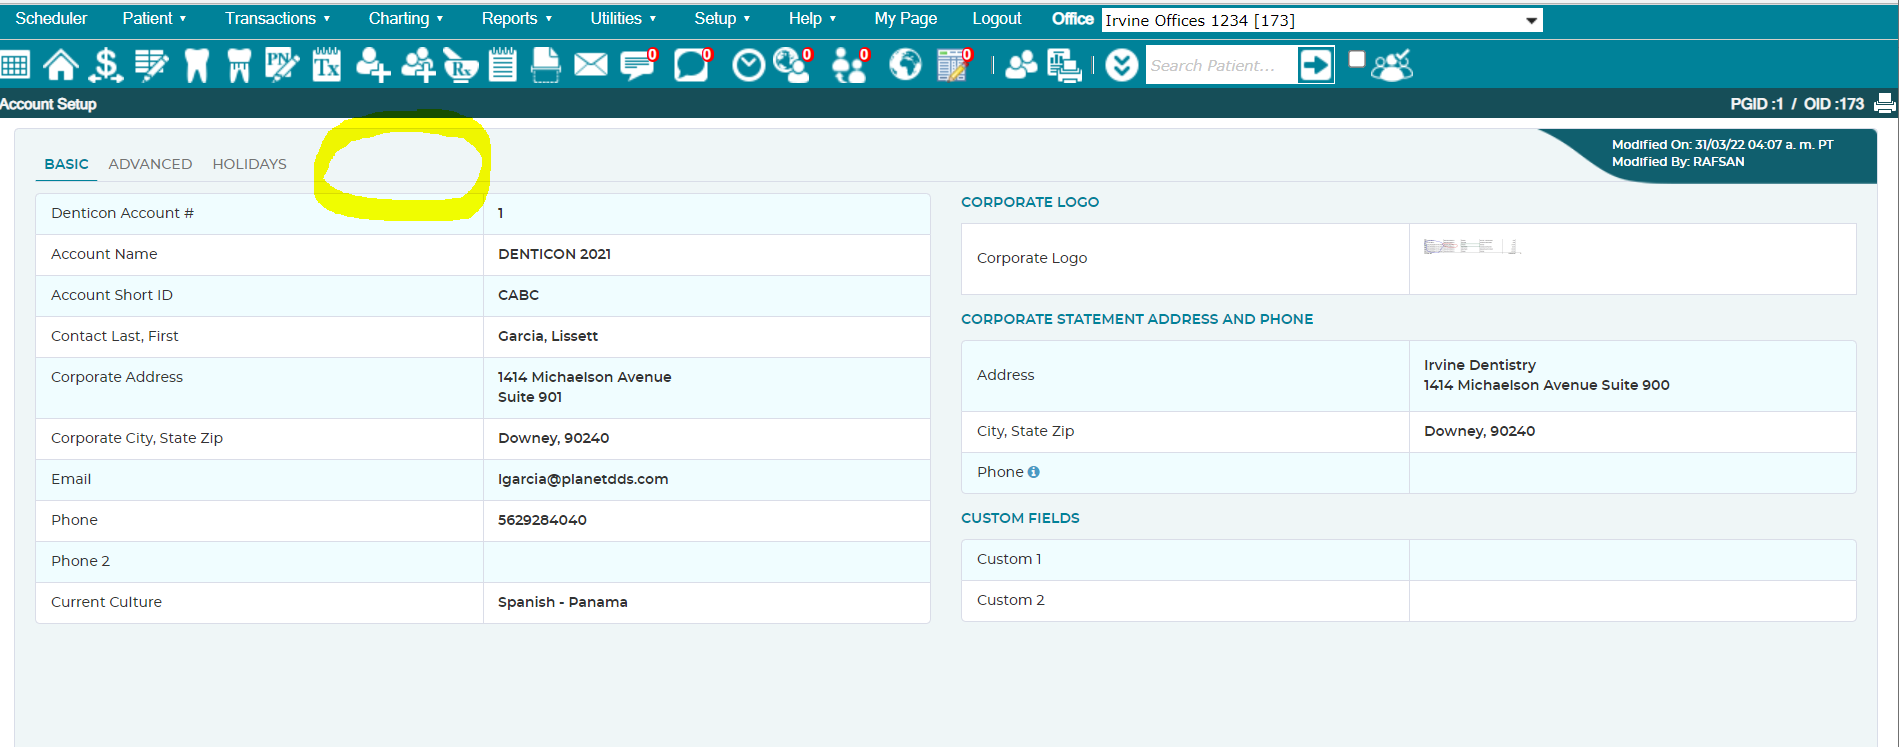Switch to the HOLIDAYS tab
Viewport: 1899px width, 747px height.
coord(249,164)
